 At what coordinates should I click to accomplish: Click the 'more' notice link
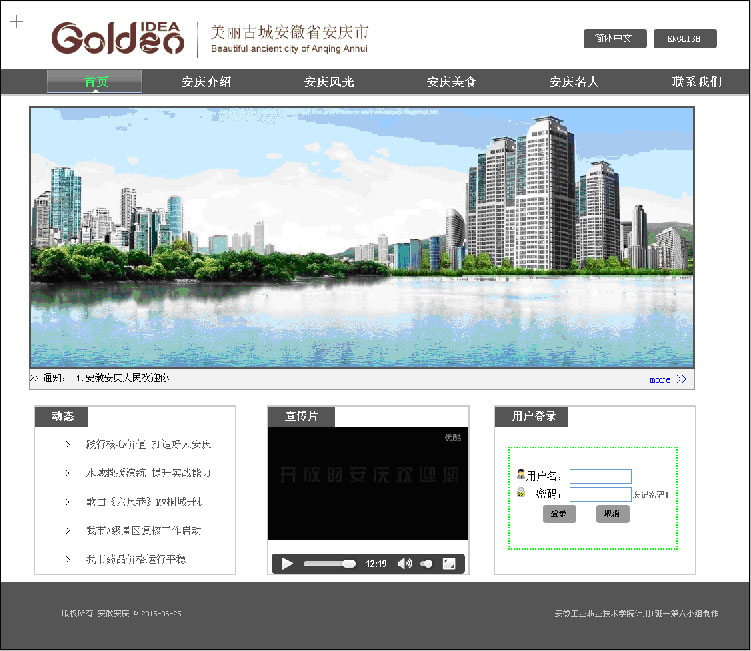(659, 380)
